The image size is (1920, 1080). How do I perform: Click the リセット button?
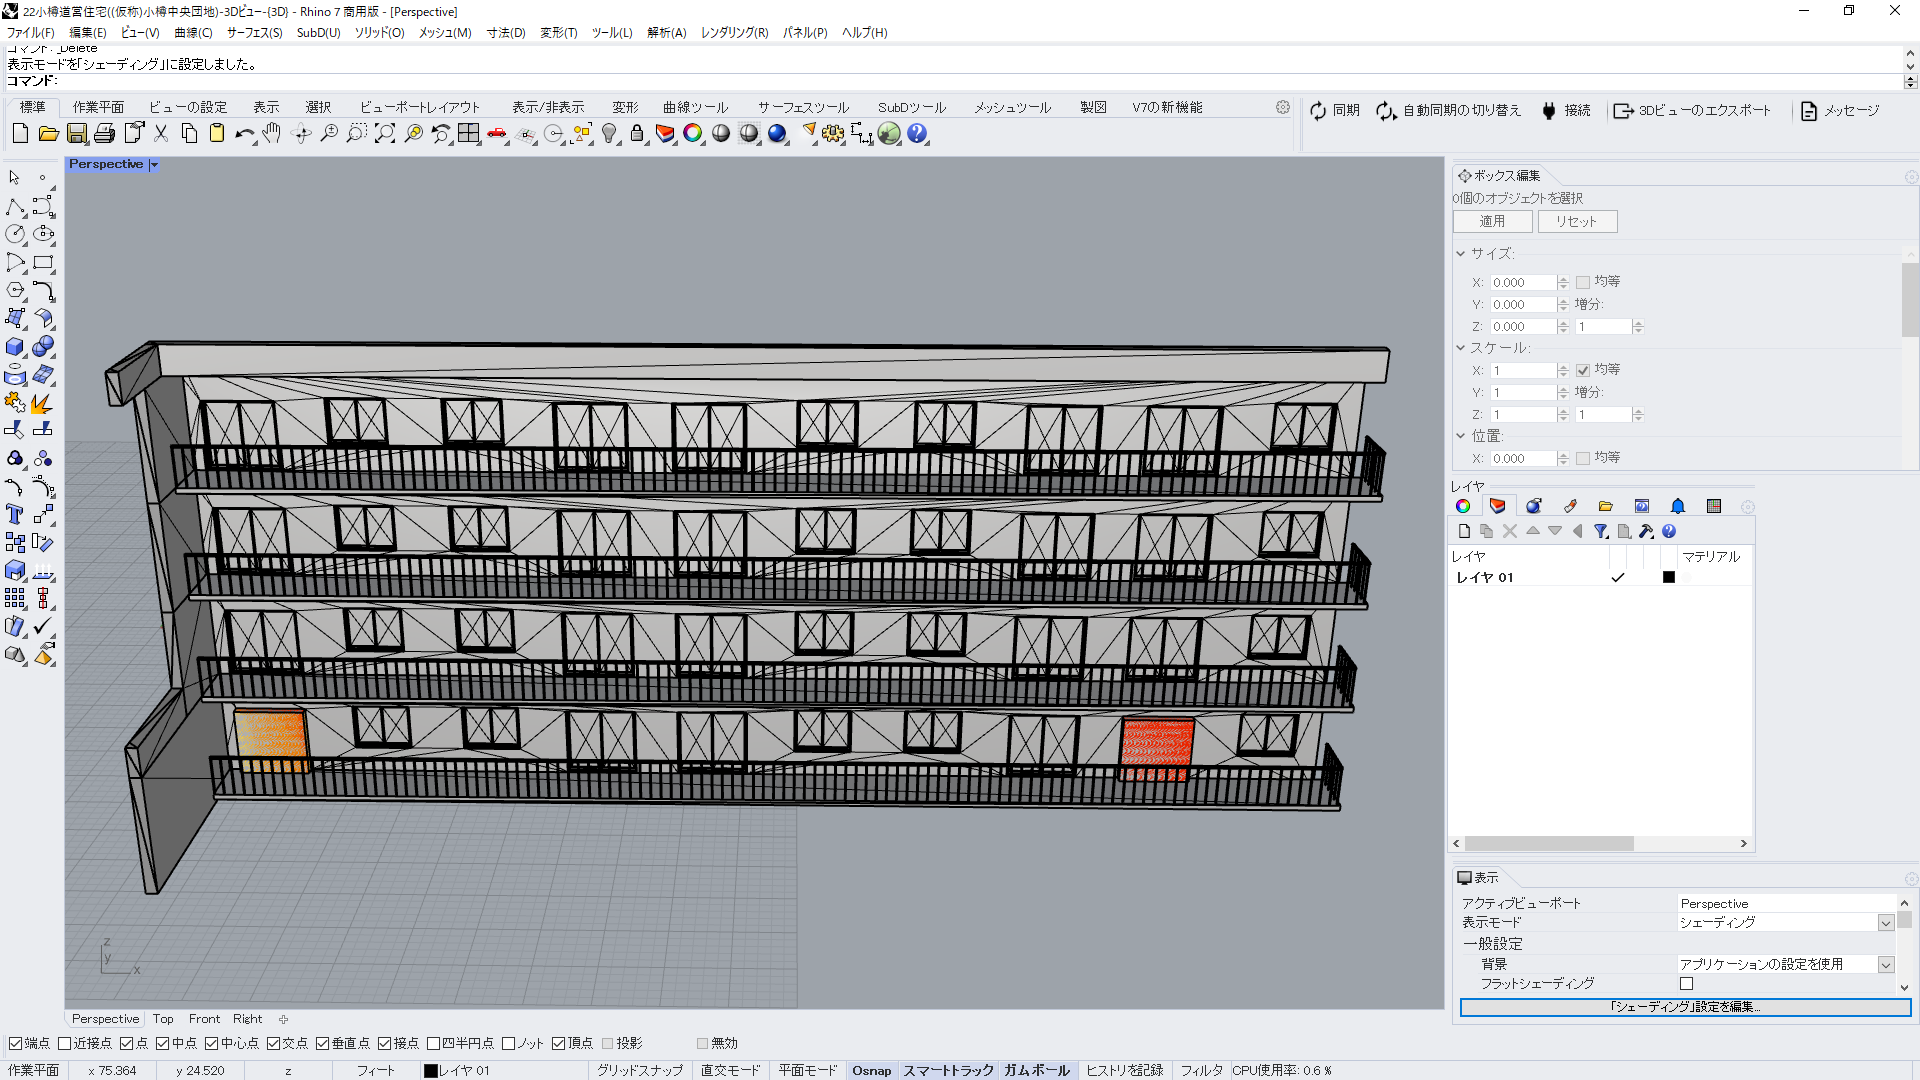pyautogui.click(x=1576, y=221)
